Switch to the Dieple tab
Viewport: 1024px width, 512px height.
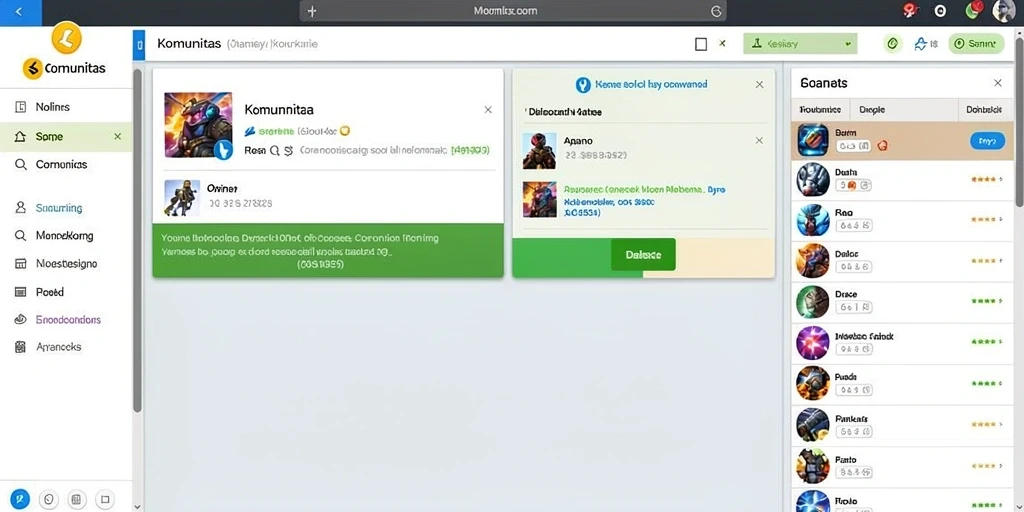pos(872,110)
